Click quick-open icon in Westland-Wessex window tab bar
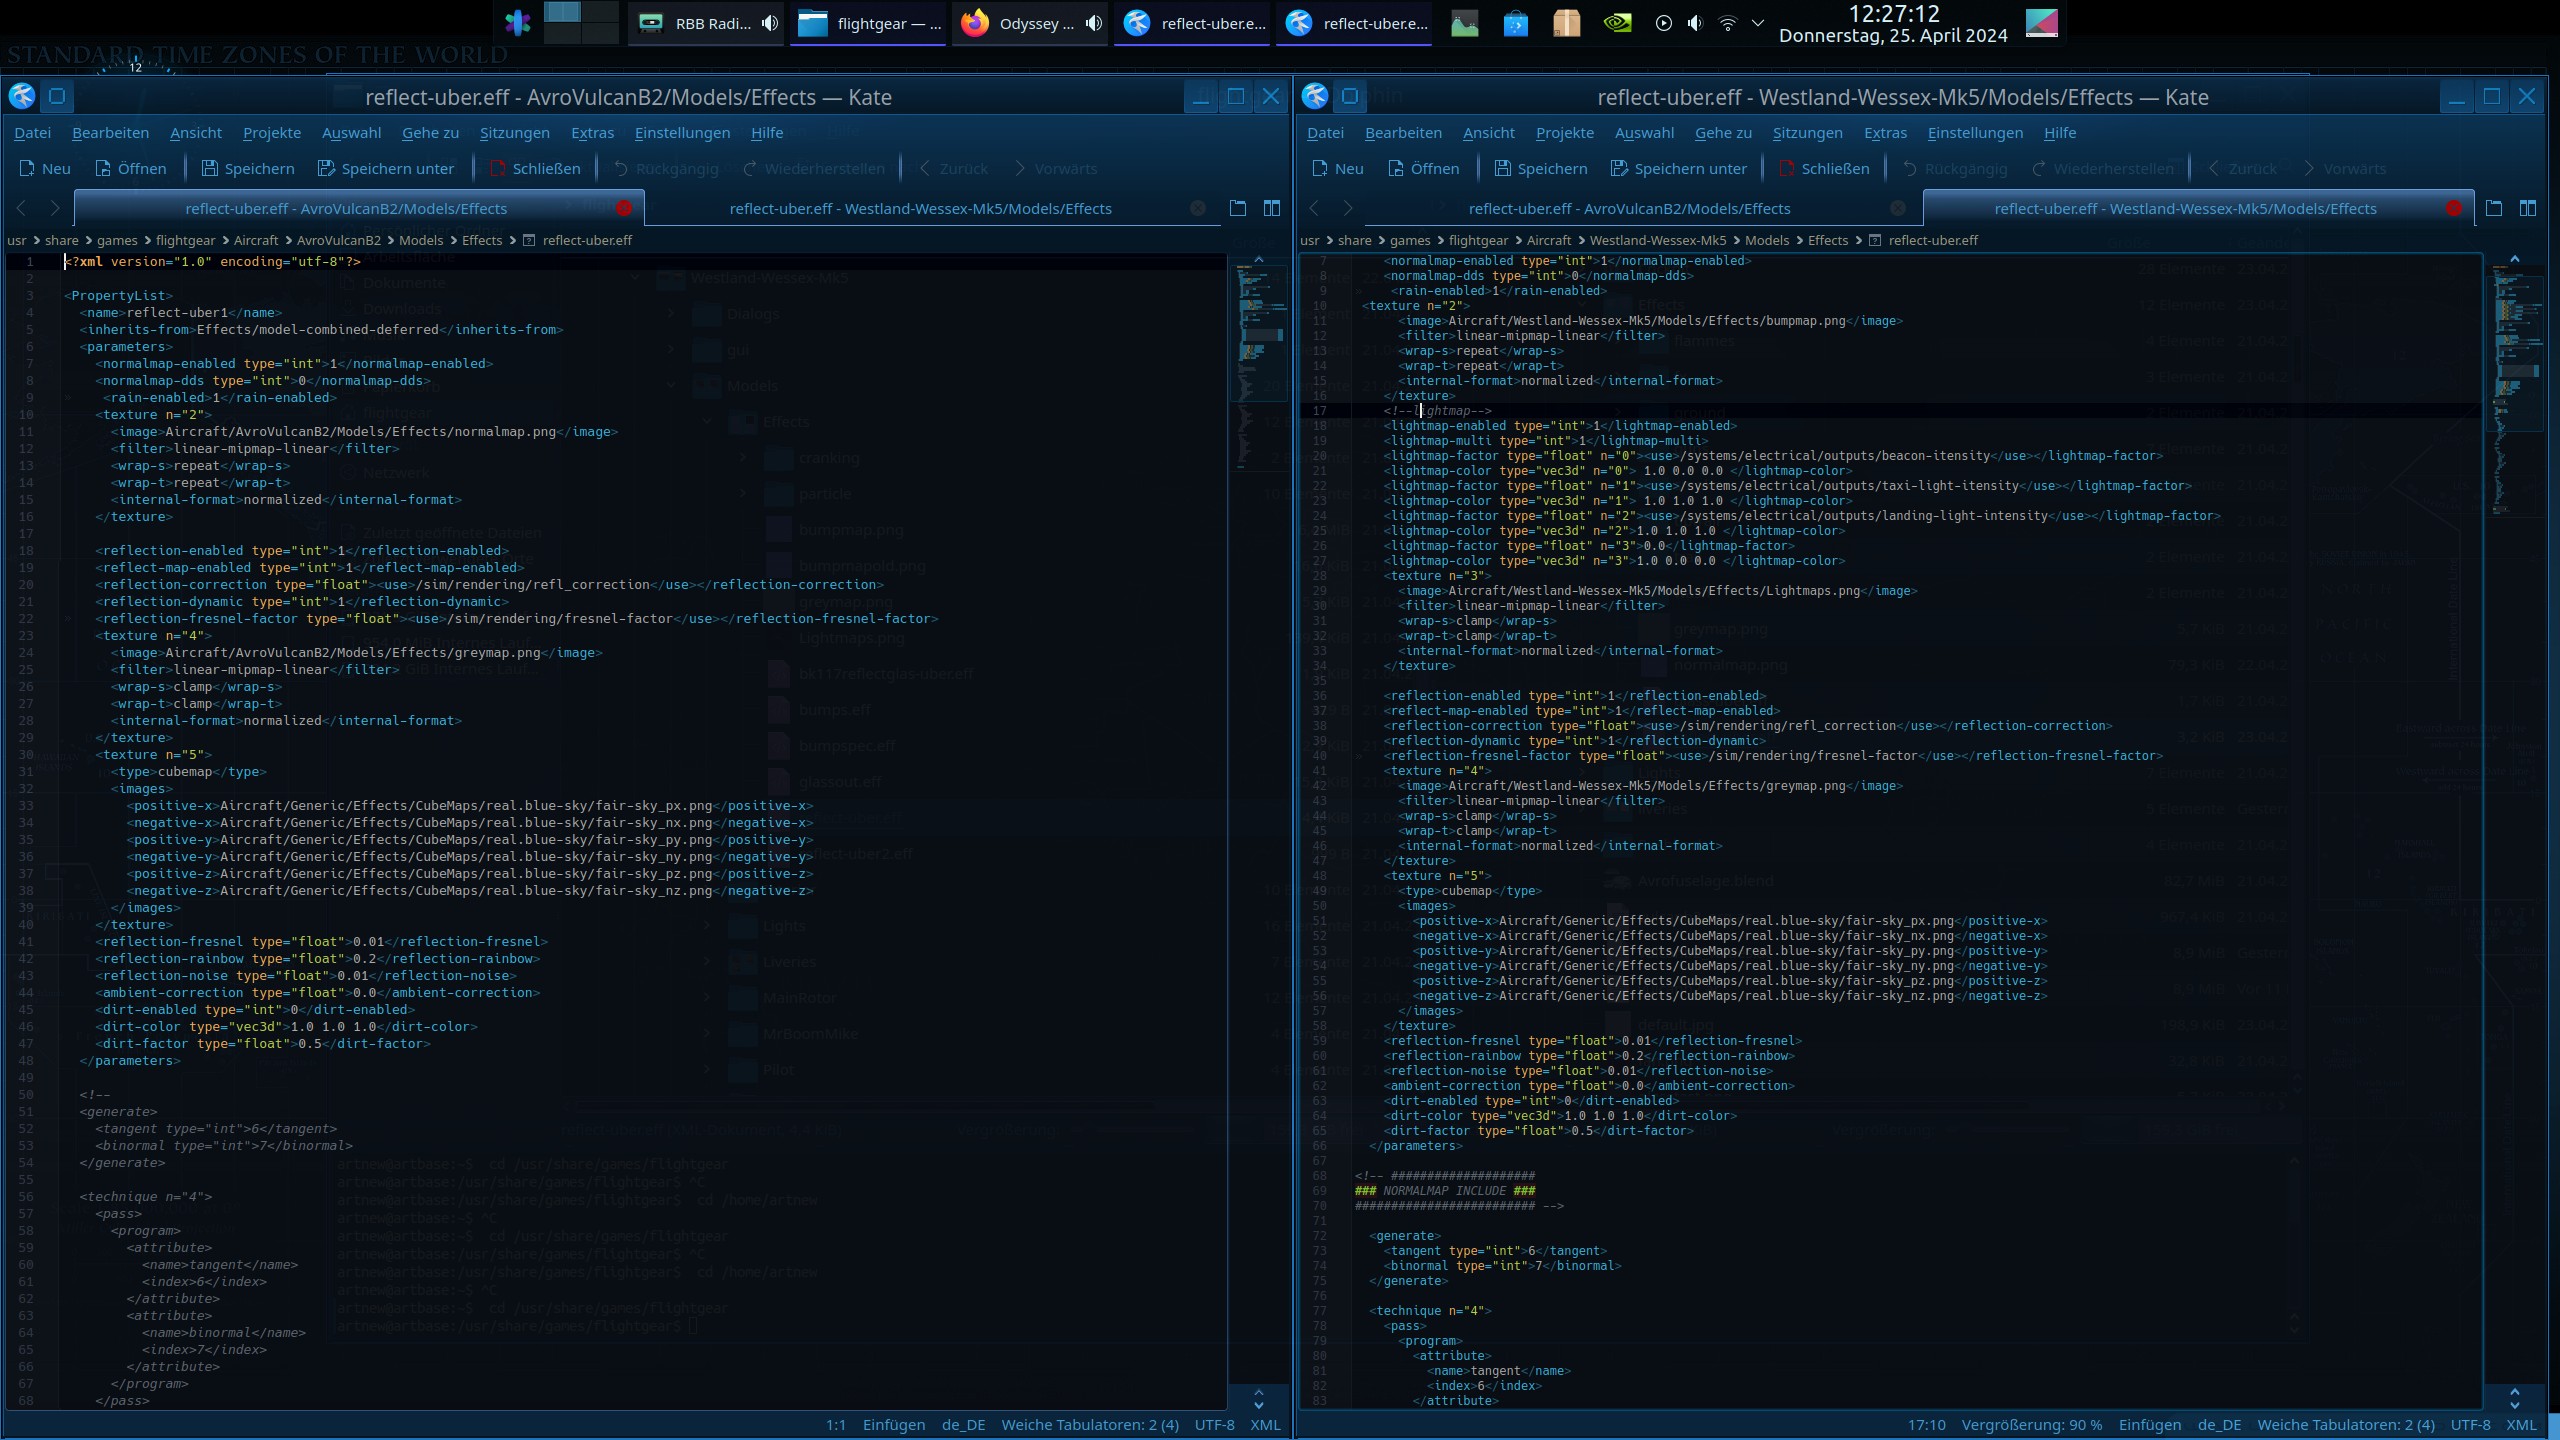This screenshot has height=1440, width=2560. (2494, 208)
